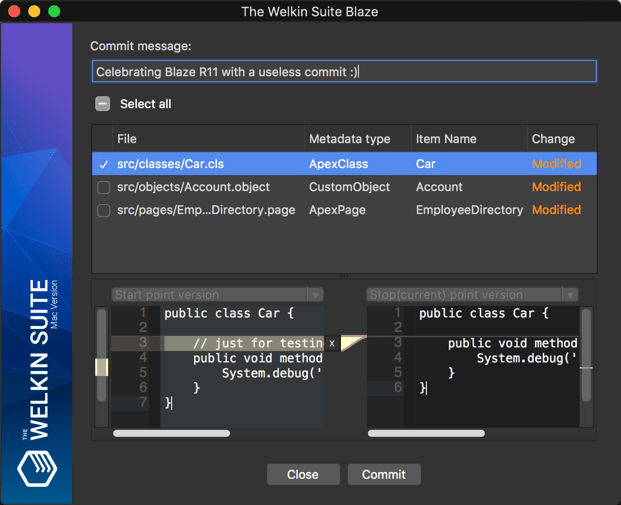Toggle the Select all checkbox
The height and width of the screenshot is (505, 621).
point(103,104)
